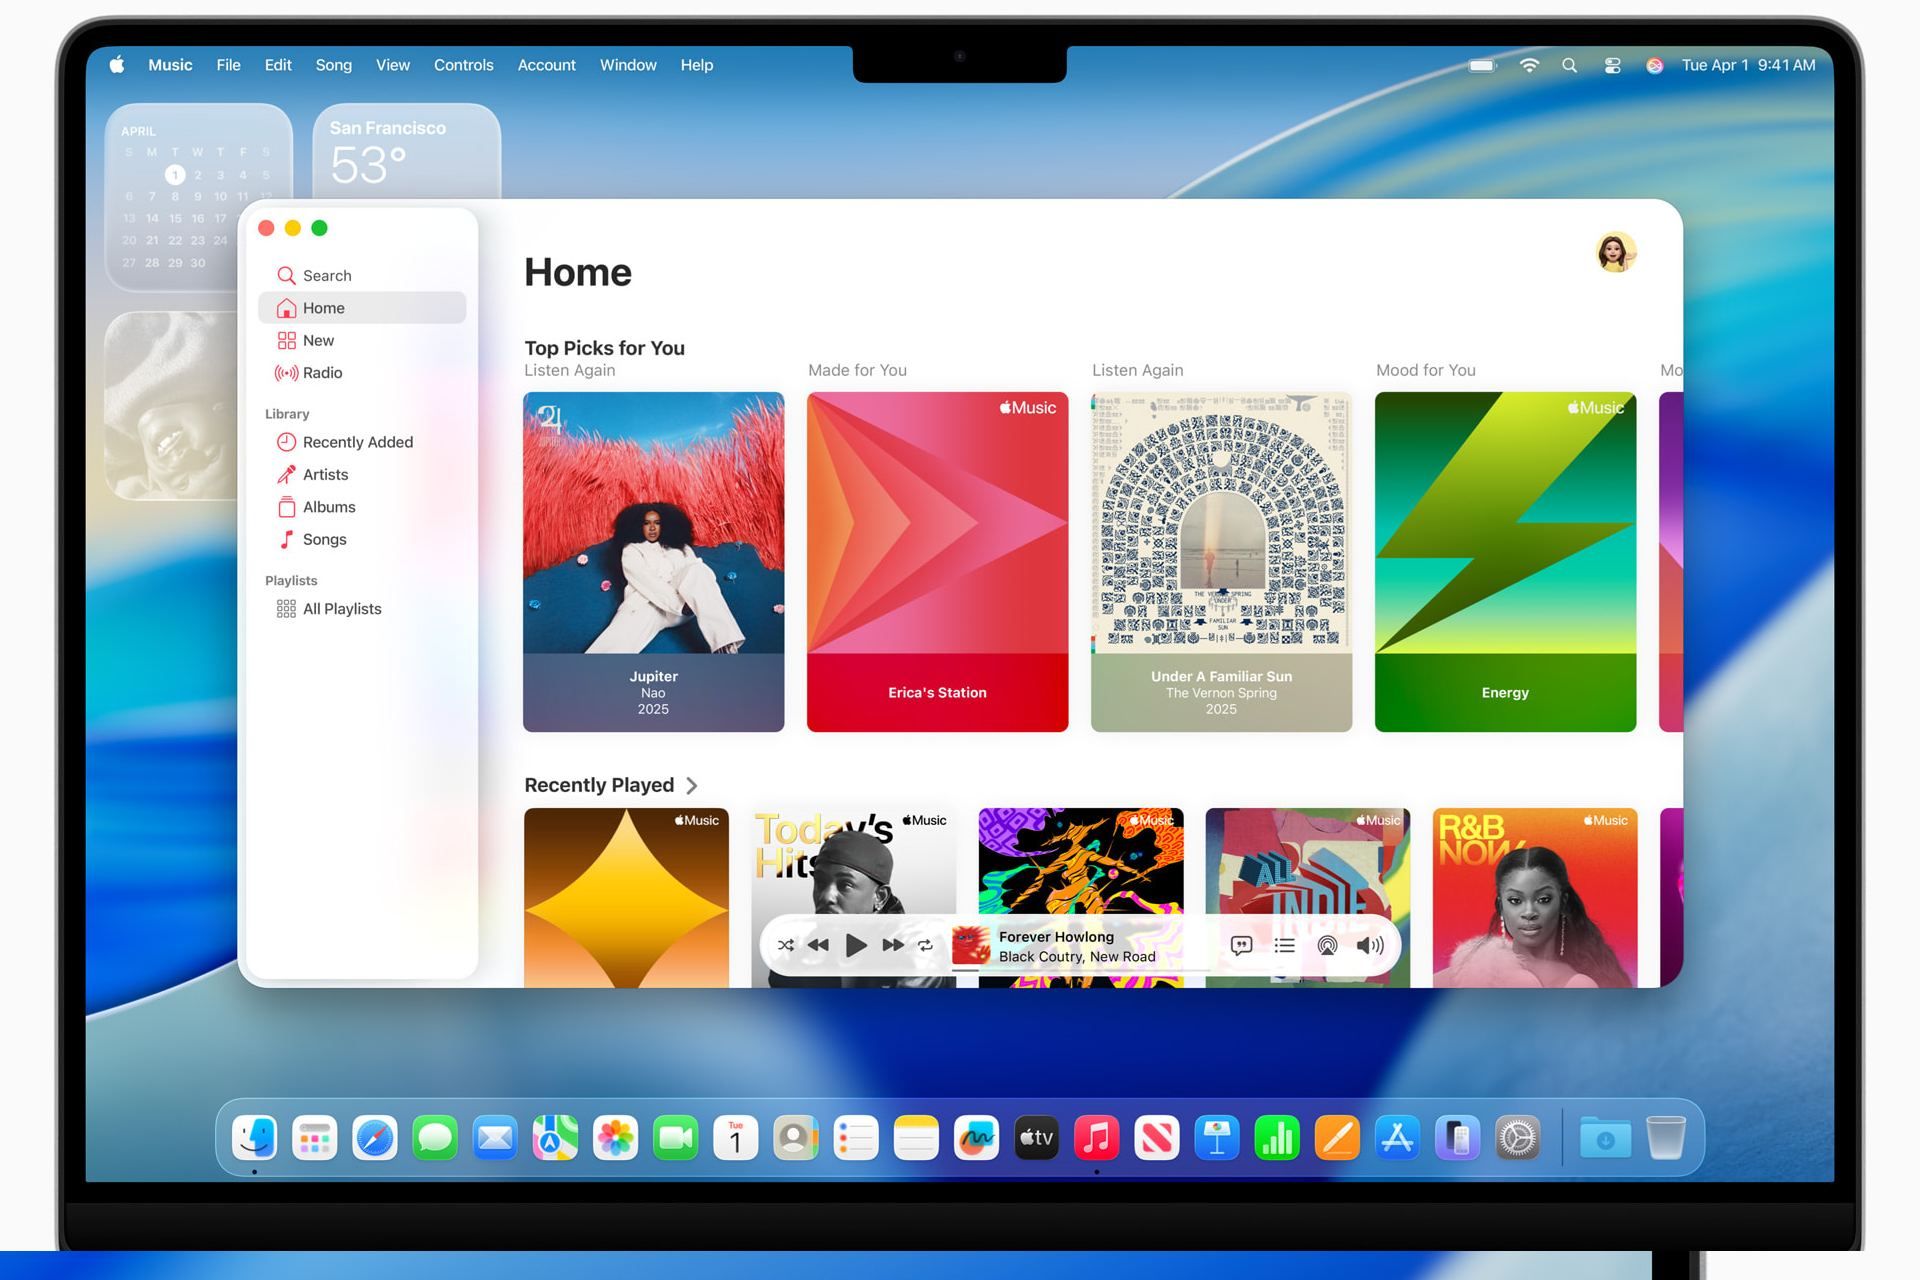Open the user profile avatar

[1616, 252]
